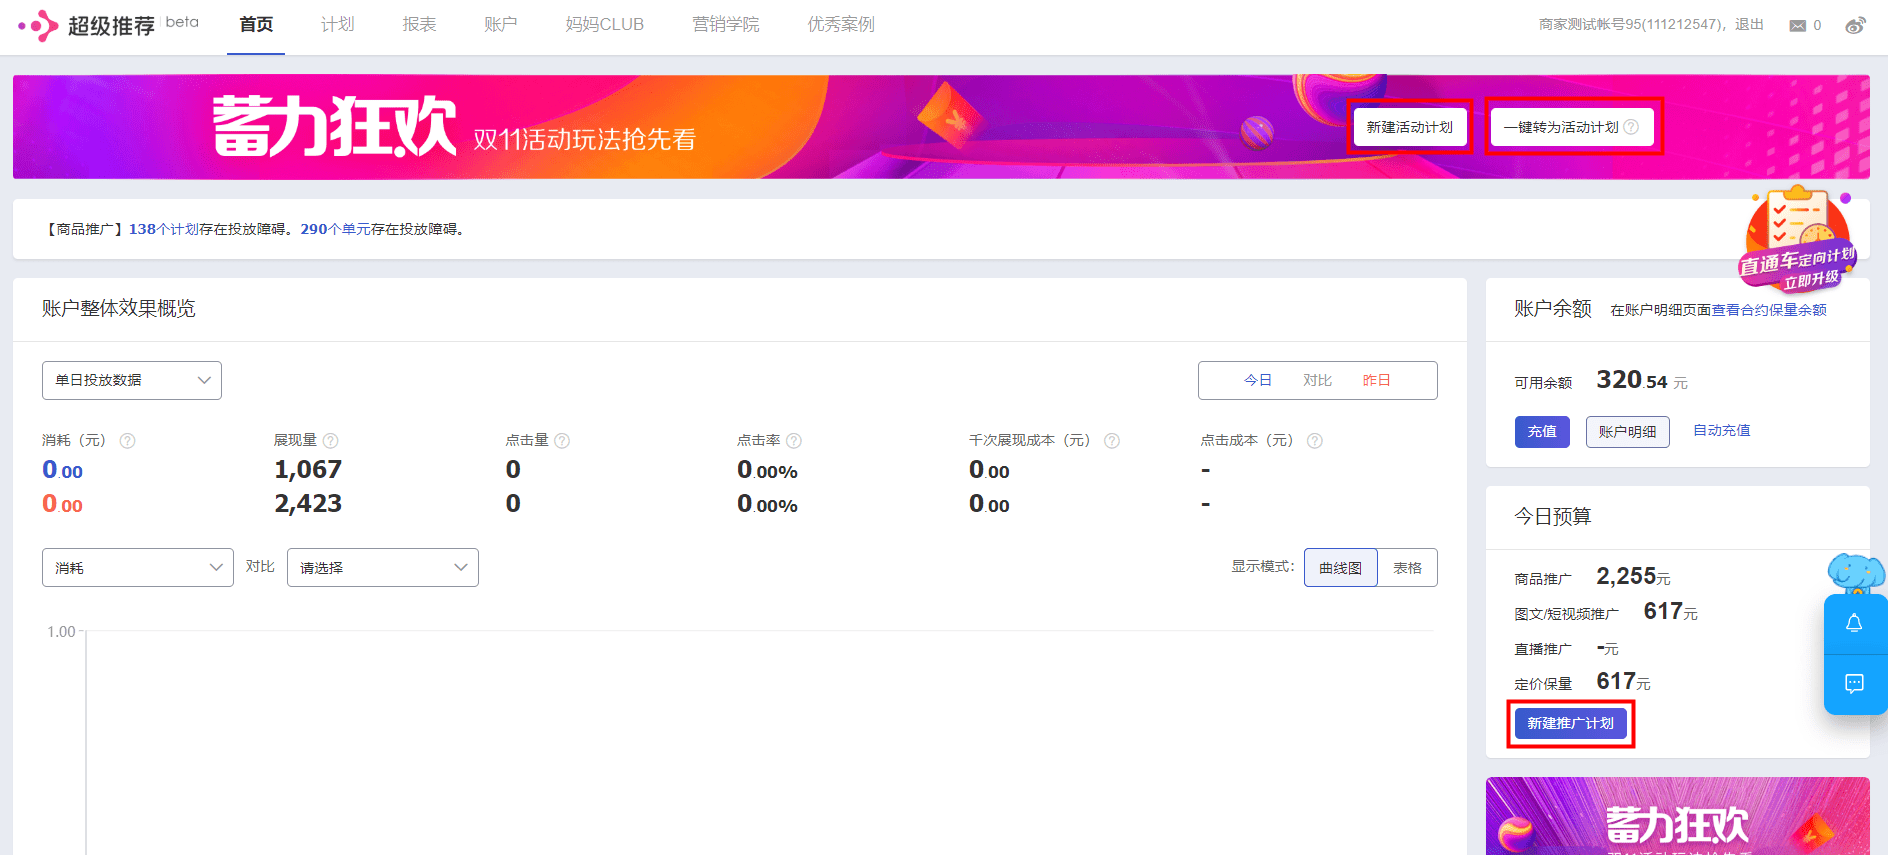
Task: Open the 妈妈CLUB tab
Action: [605, 25]
